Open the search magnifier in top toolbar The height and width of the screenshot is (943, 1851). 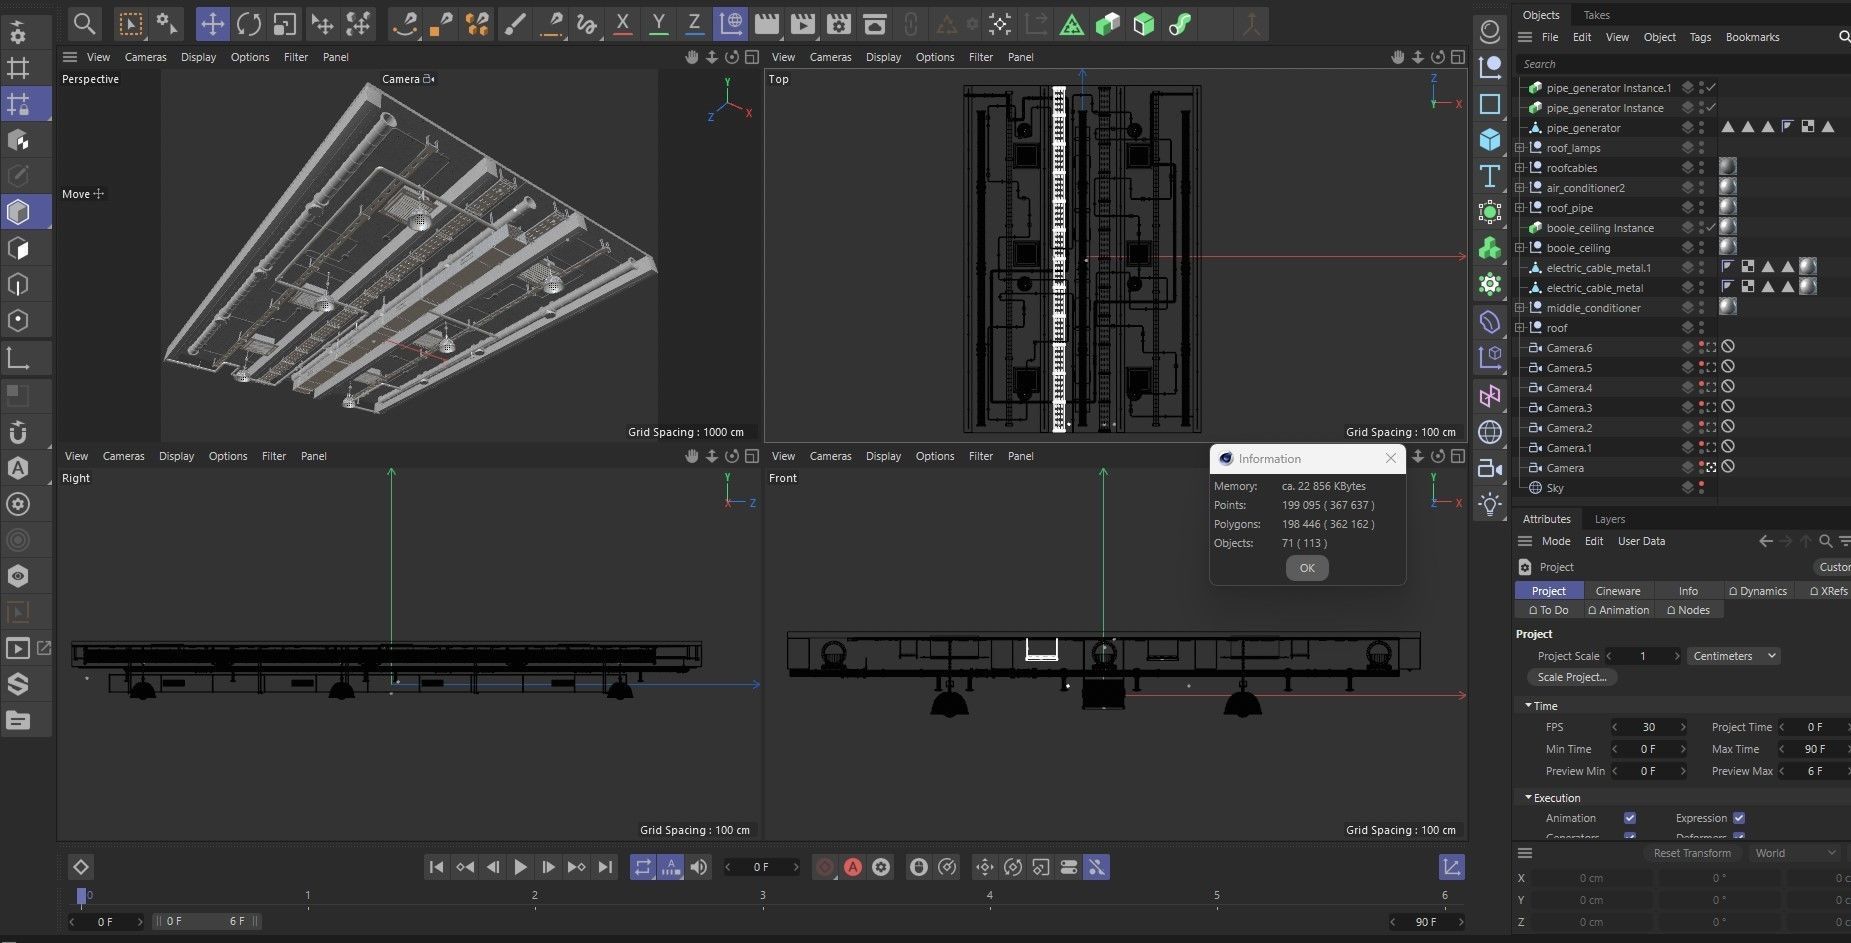(x=85, y=24)
